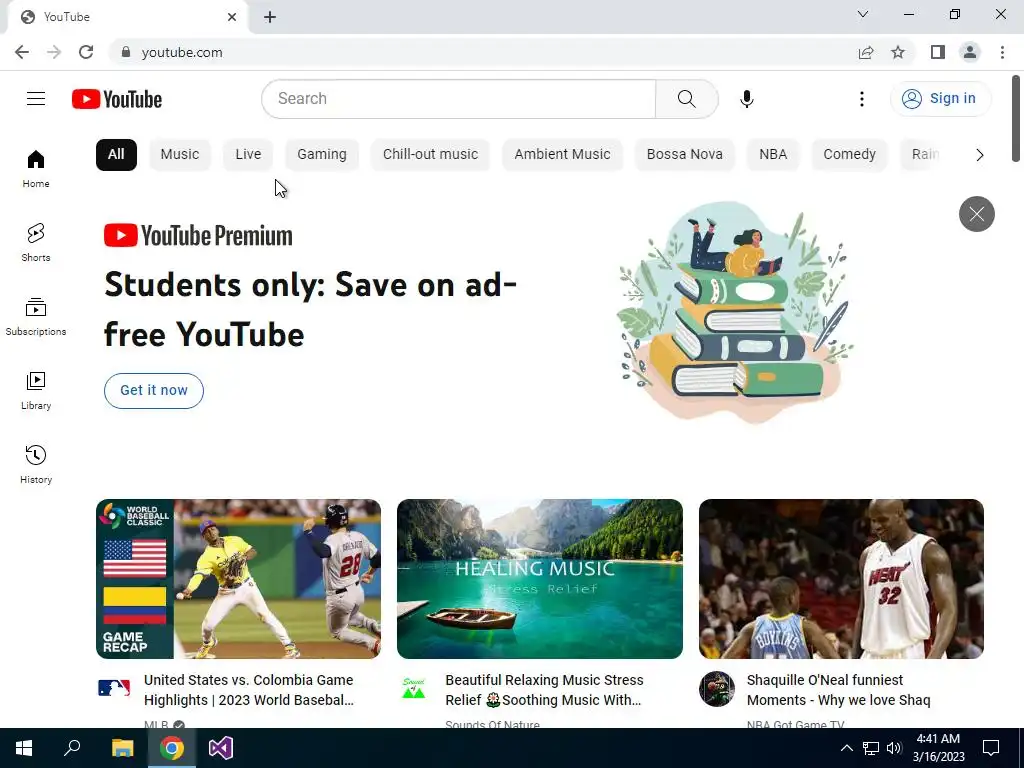Open Shaq Heat jersey thumbnail
The width and height of the screenshot is (1024, 768).
click(x=841, y=579)
